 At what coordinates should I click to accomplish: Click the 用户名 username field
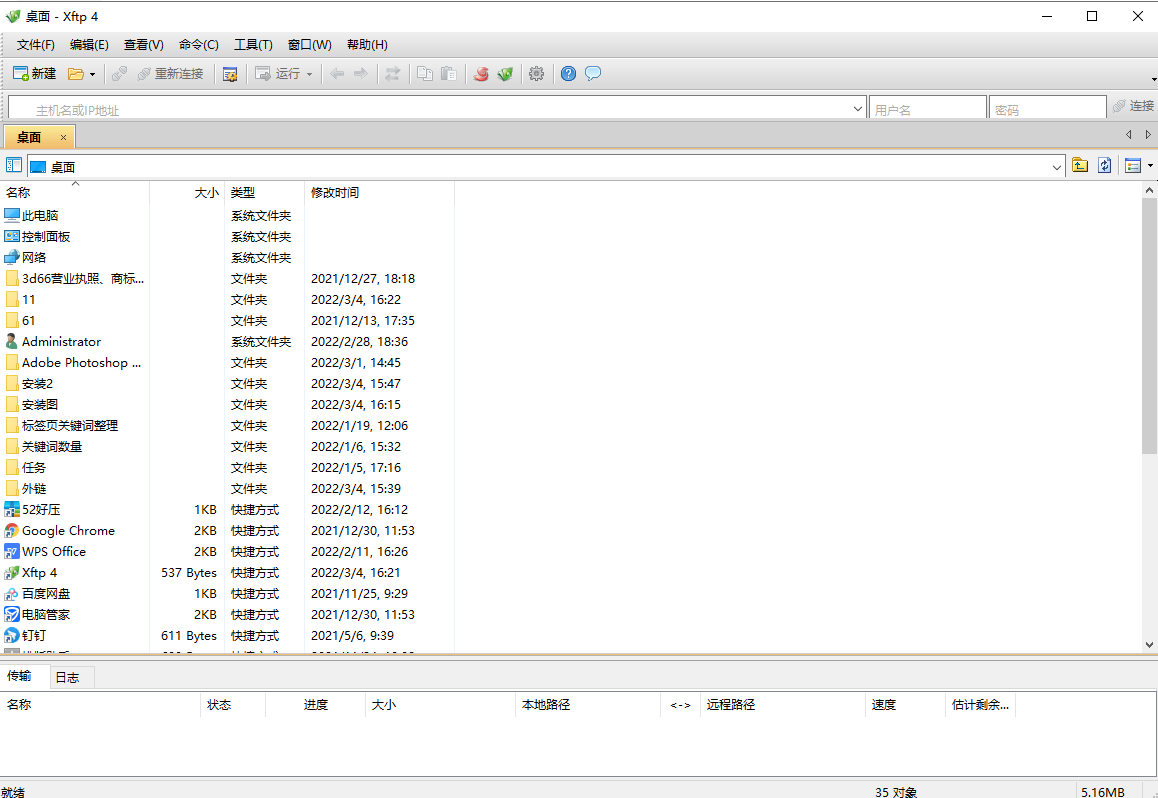pyautogui.click(x=928, y=109)
